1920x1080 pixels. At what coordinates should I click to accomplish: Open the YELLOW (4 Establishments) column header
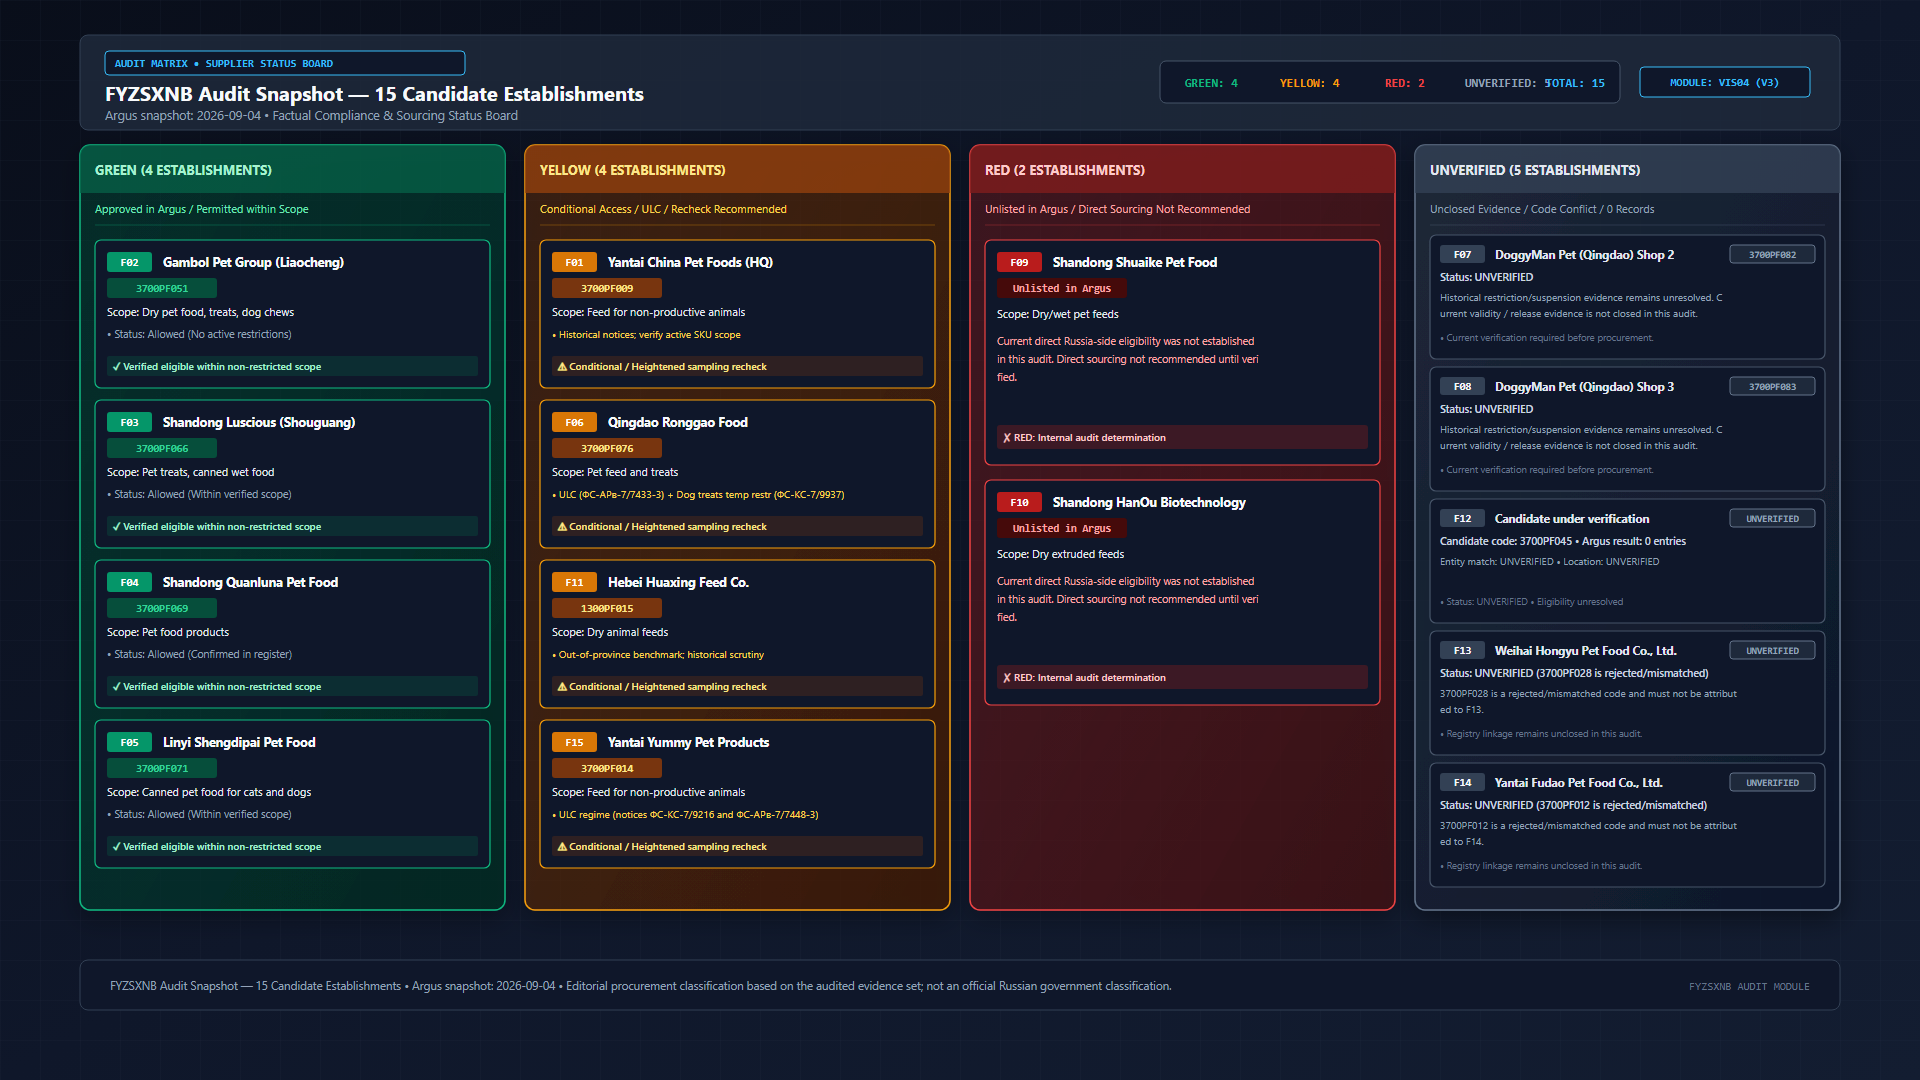tap(737, 170)
